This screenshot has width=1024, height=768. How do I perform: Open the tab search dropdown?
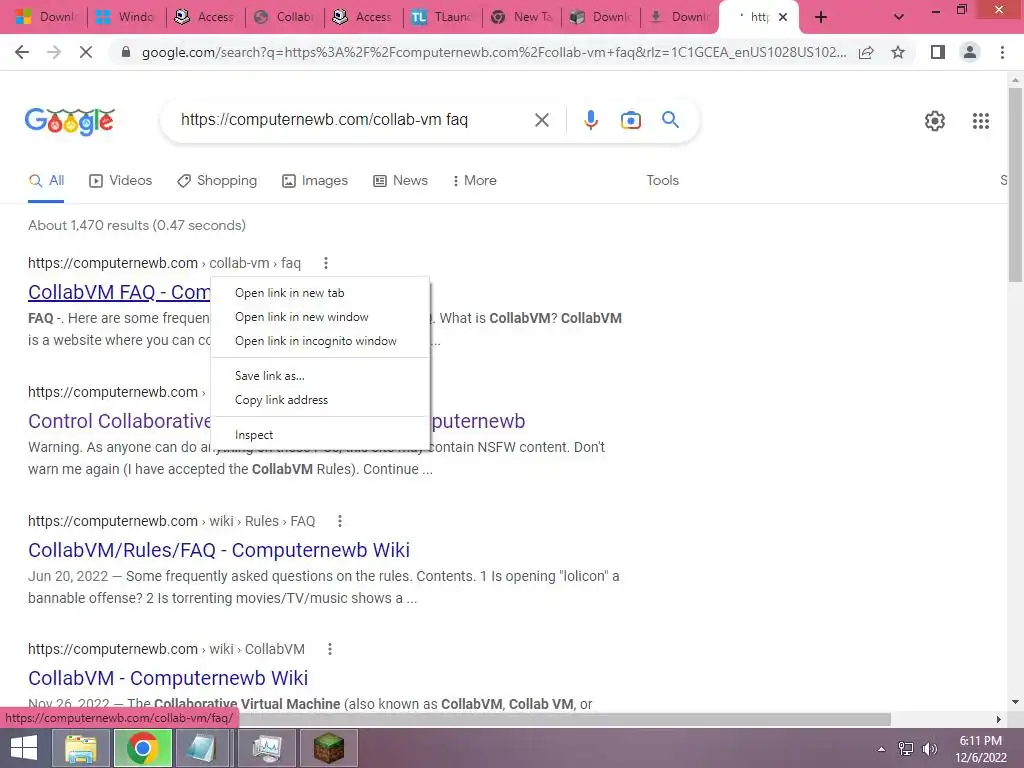[x=899, y=18]
